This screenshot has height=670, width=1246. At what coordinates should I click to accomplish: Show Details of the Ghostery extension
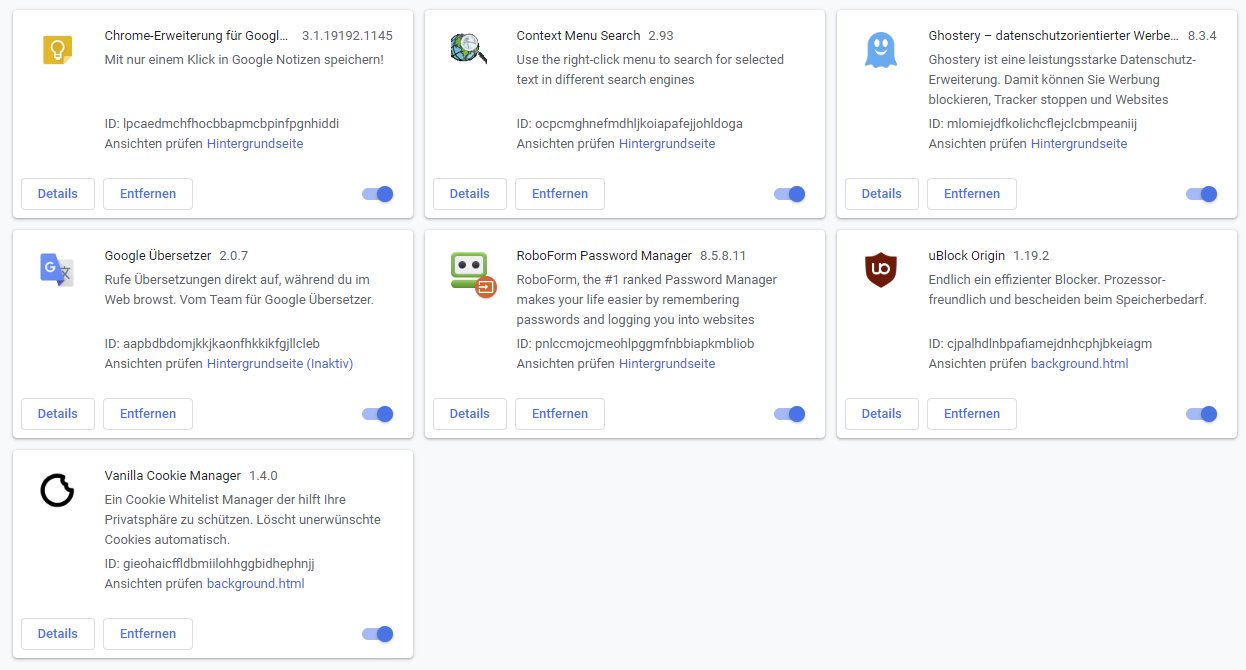(882, 194)
